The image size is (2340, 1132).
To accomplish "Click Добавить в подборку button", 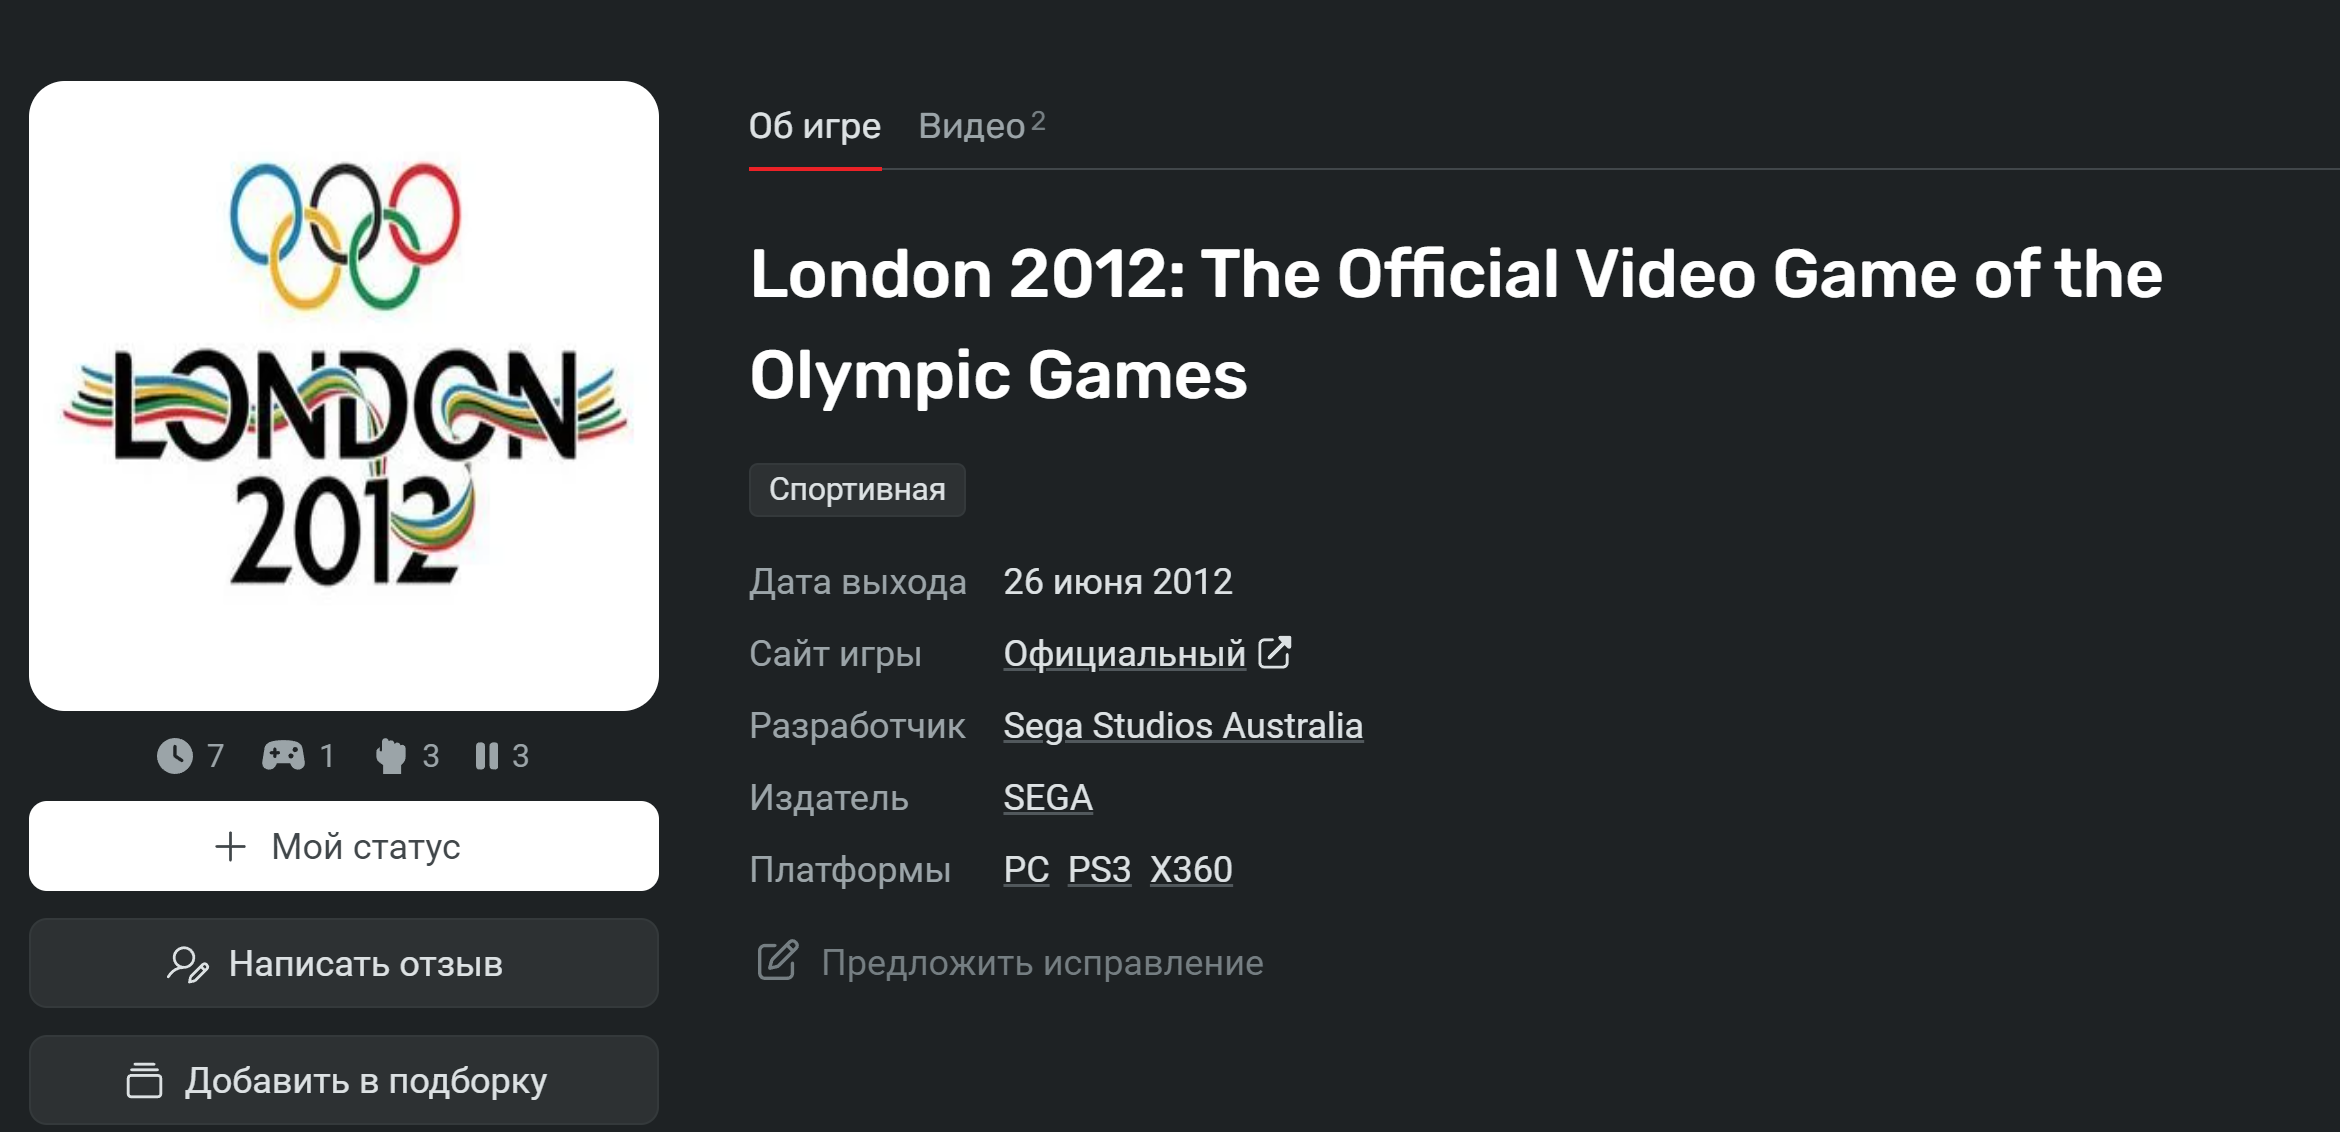I will [344, 1080].
